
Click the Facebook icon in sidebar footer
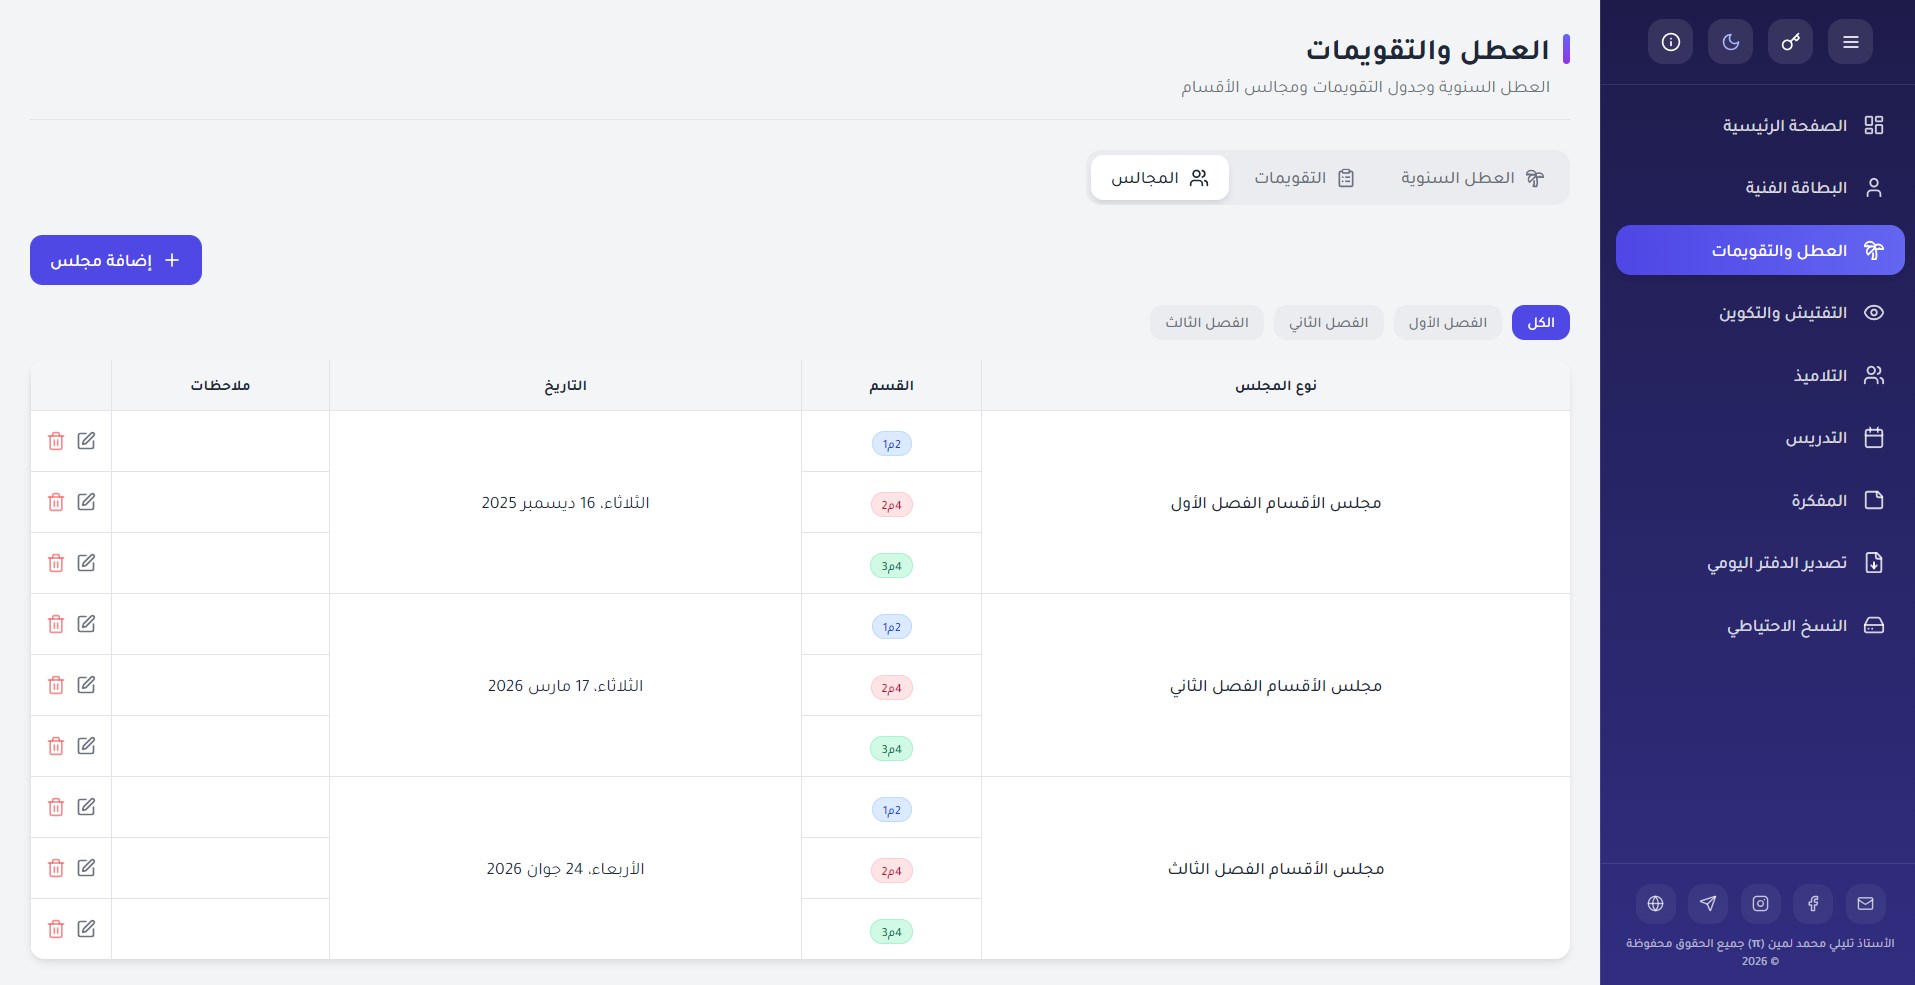1813,903
